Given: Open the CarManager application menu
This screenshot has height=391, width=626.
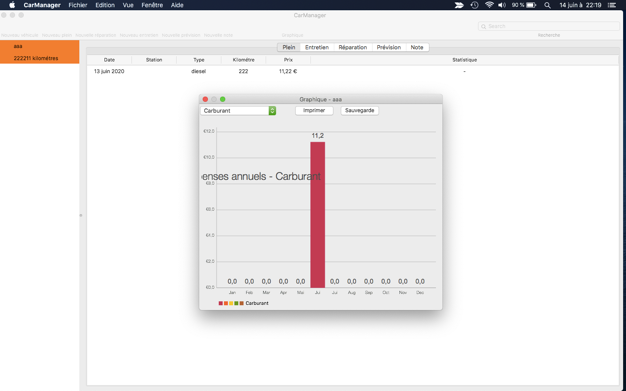Looking at the screenshot, I should (x=42, y=5).
